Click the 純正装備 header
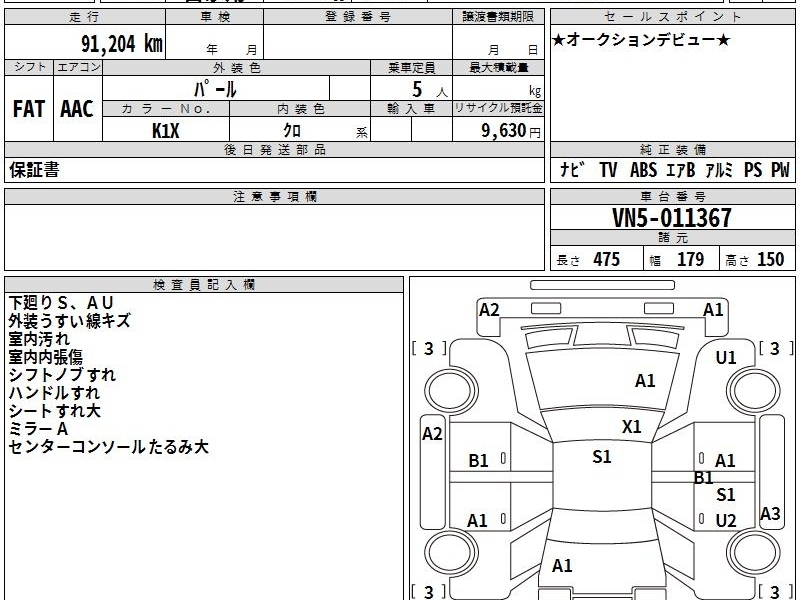 click(x=672, y=149)
